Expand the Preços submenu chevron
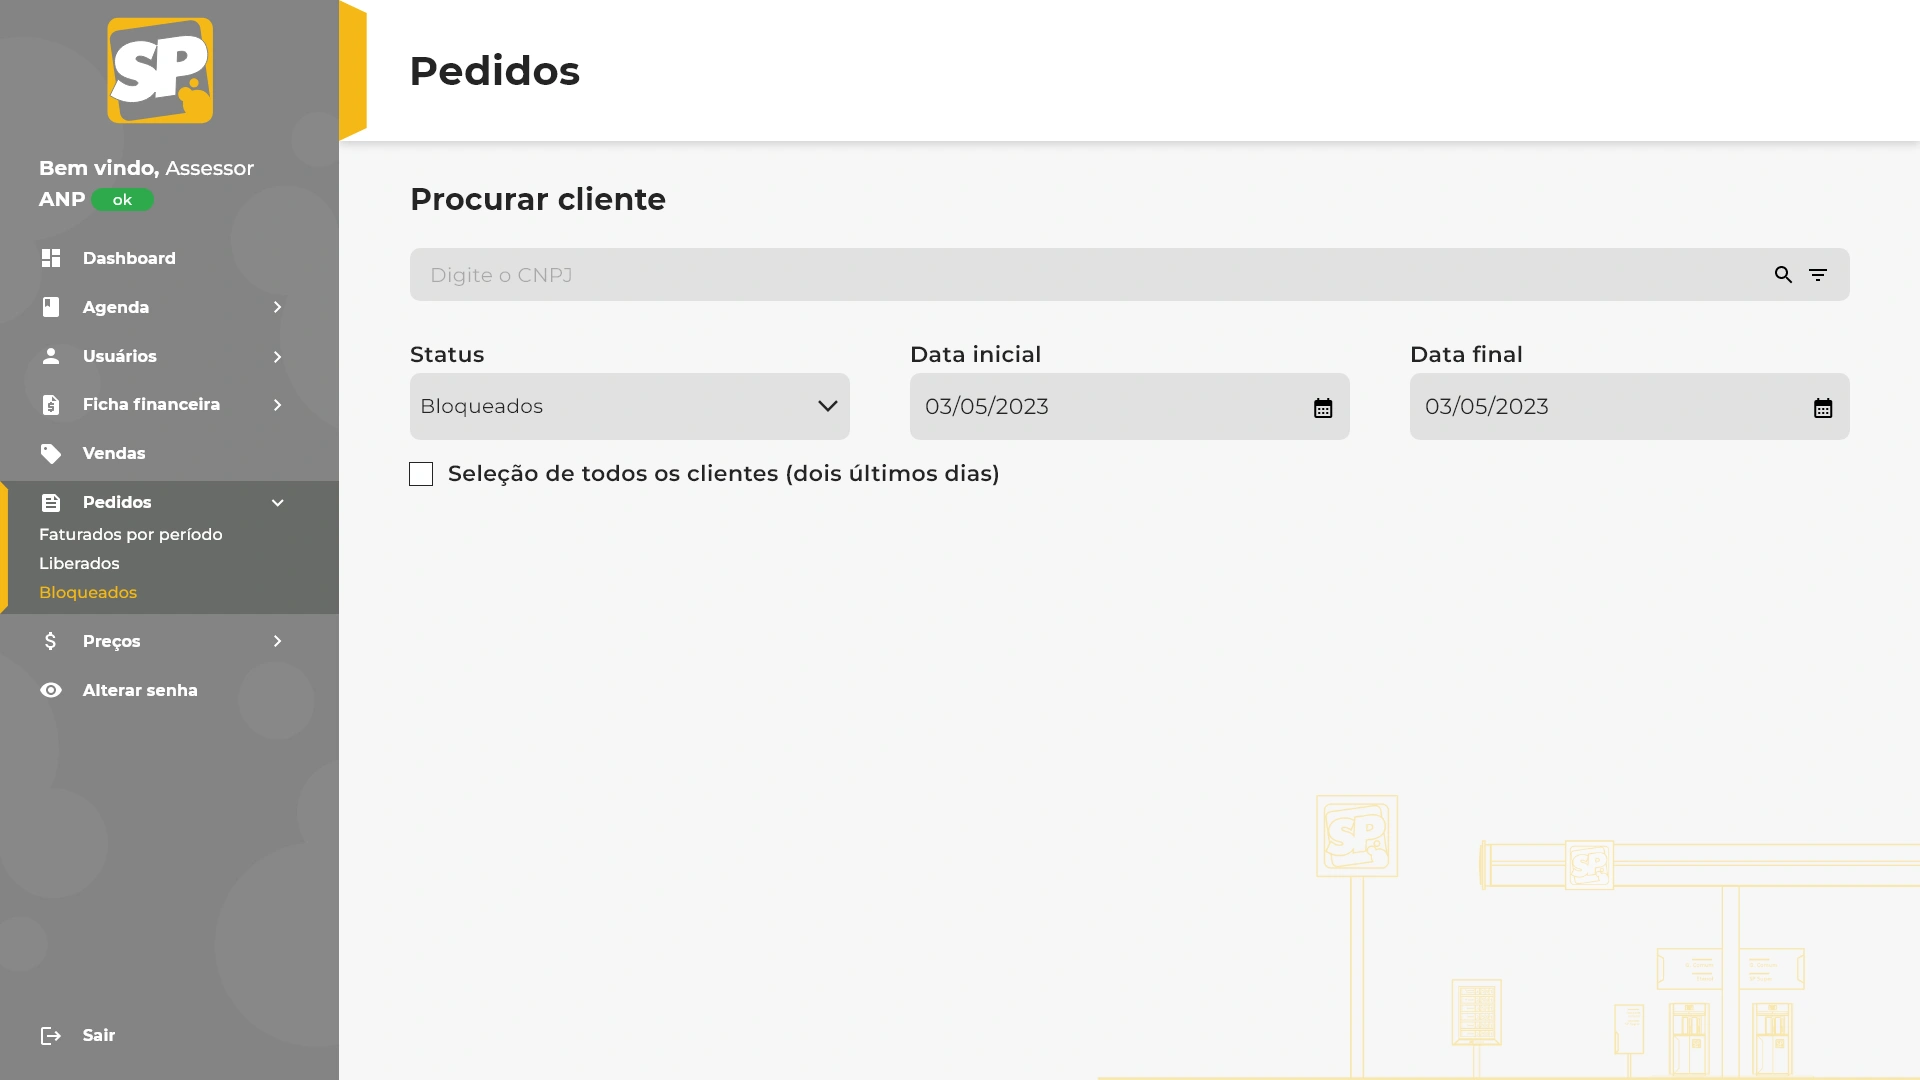1920x1080 pixels. [278, 641]
